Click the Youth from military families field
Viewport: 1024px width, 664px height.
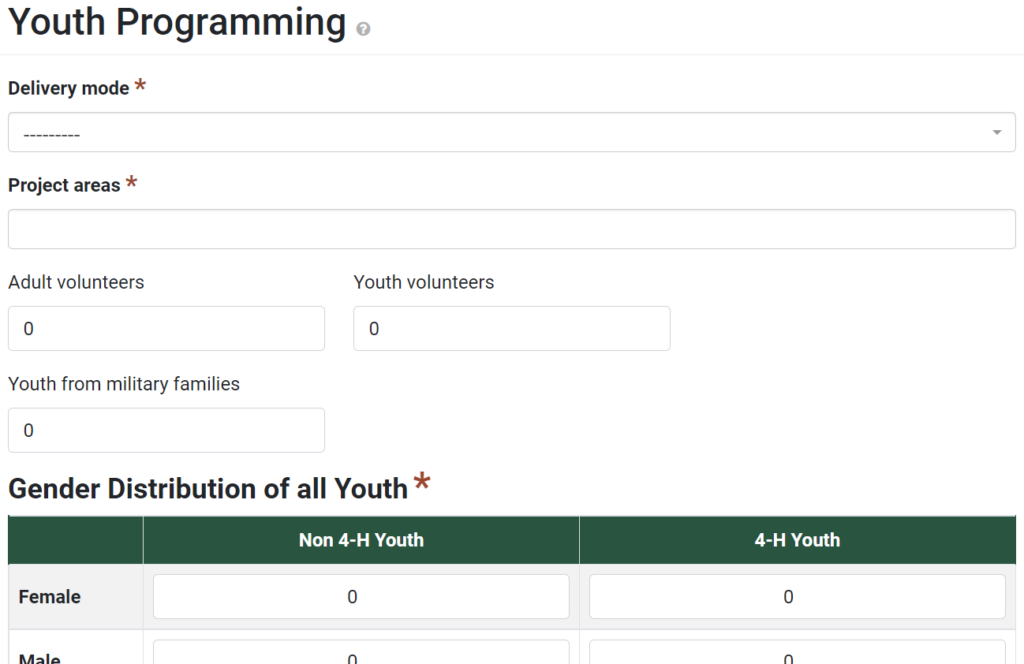[166, 430]
